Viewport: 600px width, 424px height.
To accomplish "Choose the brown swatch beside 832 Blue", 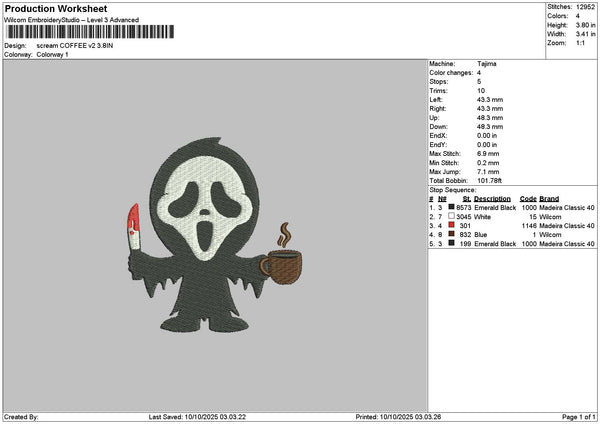I will point(452,234).
